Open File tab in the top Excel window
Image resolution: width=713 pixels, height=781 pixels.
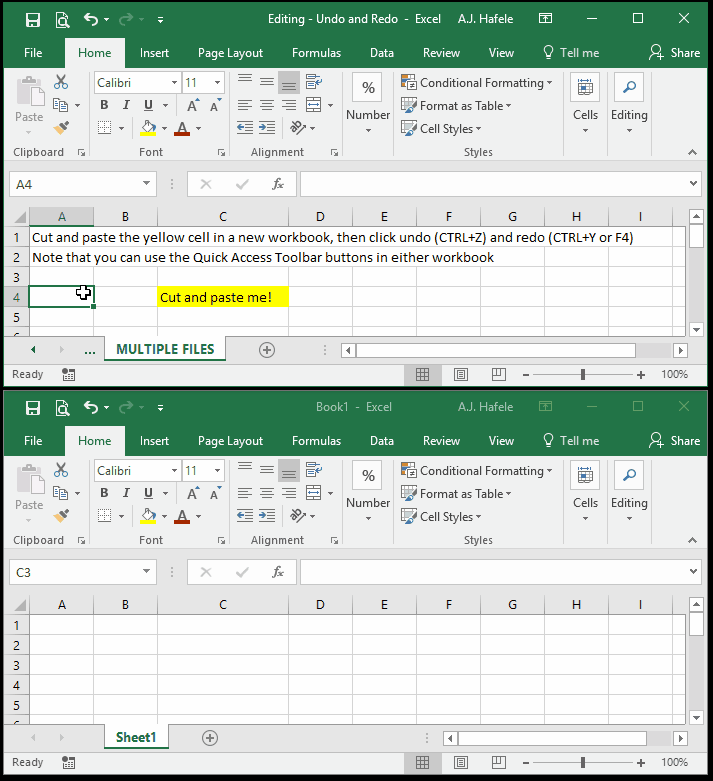pos(33,53)
